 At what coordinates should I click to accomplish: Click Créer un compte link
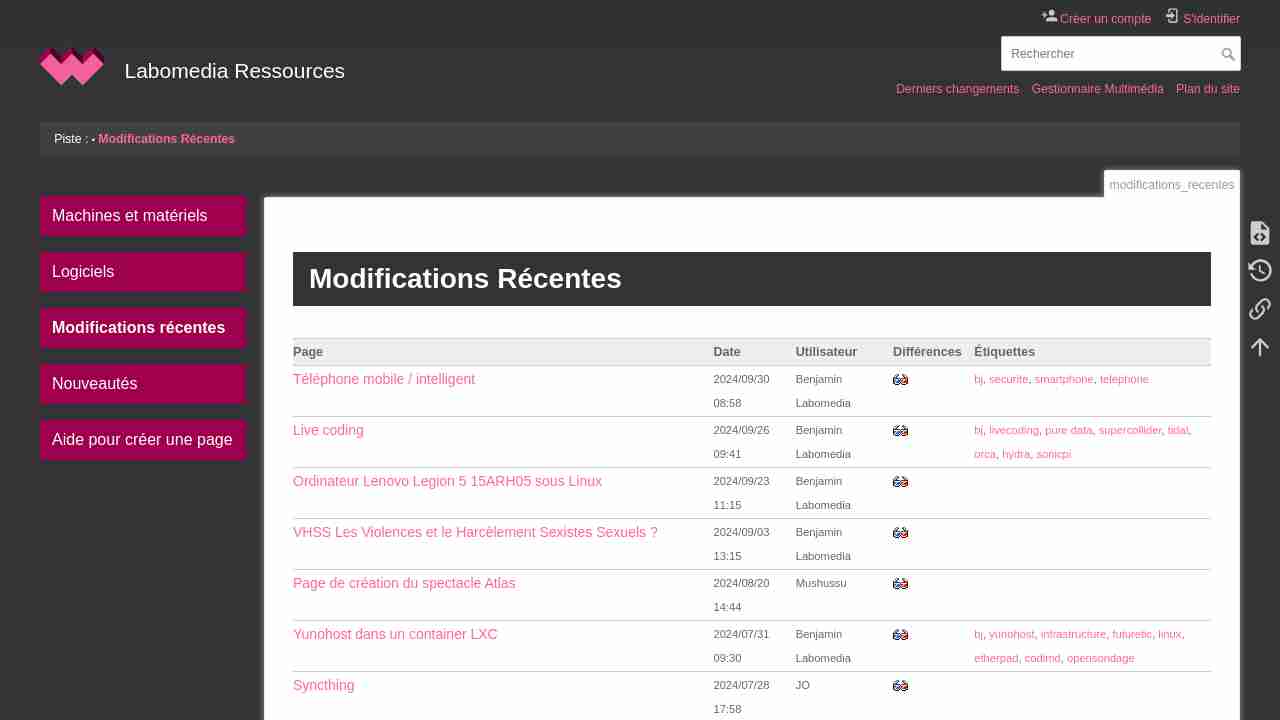(x=1105, y=19)
